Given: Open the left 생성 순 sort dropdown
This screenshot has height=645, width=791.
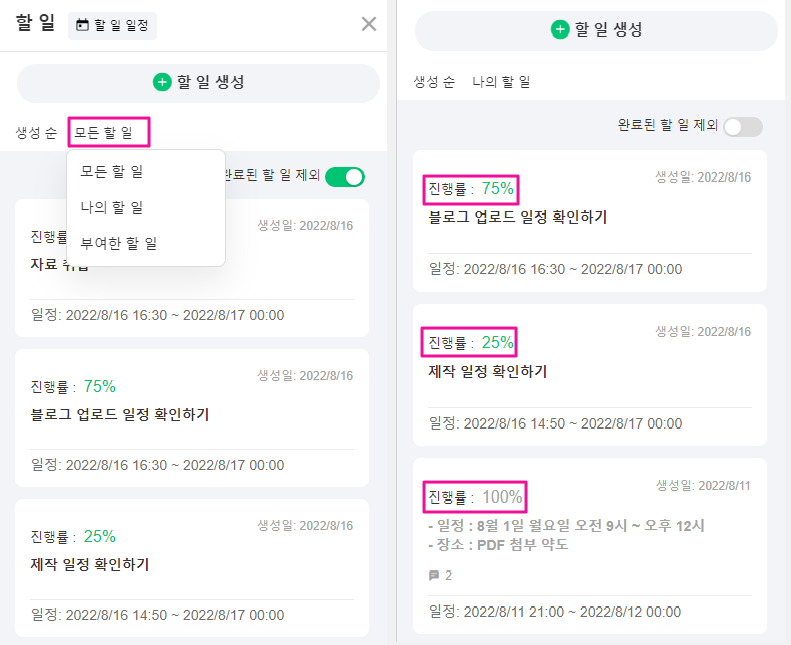Looking at the screenshot, I should 36,132.
